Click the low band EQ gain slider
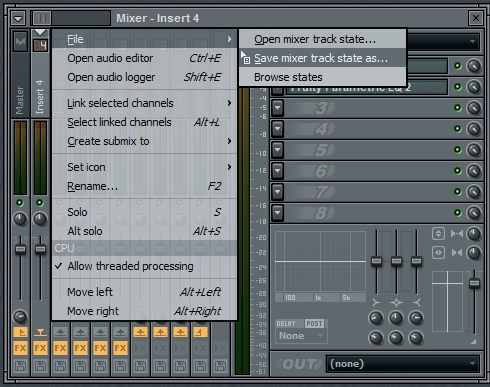Screen dimensions: 490x387 (x=376, y=261)
